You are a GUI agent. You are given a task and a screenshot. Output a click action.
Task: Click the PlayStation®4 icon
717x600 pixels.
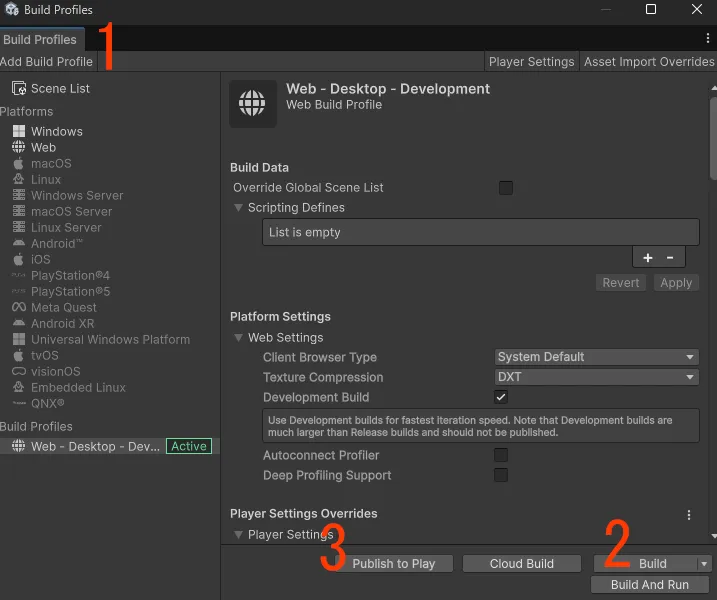pos(19,275)
